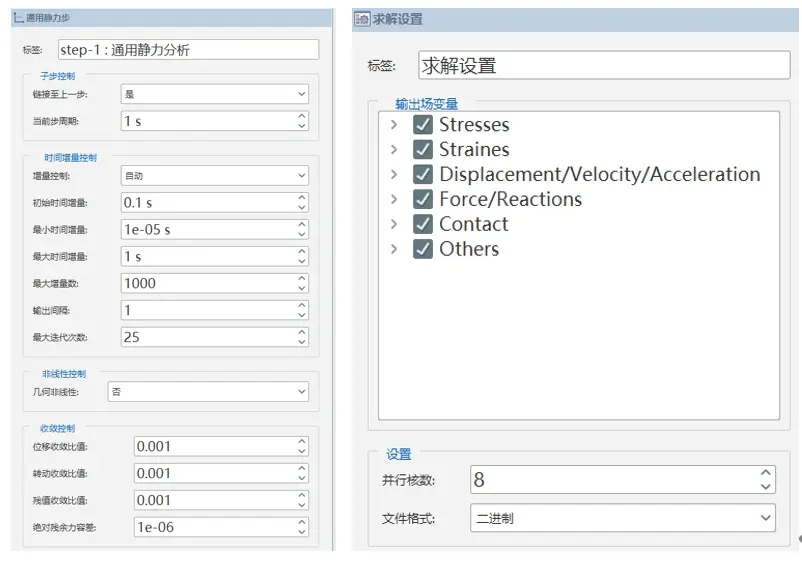
Task: Increase the 位移收敛比值 value
Action: 302,442
